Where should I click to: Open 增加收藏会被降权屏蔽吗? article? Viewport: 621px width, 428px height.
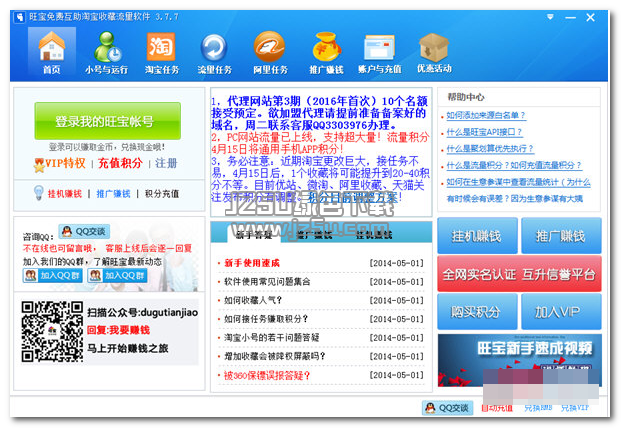pos(275,356)
